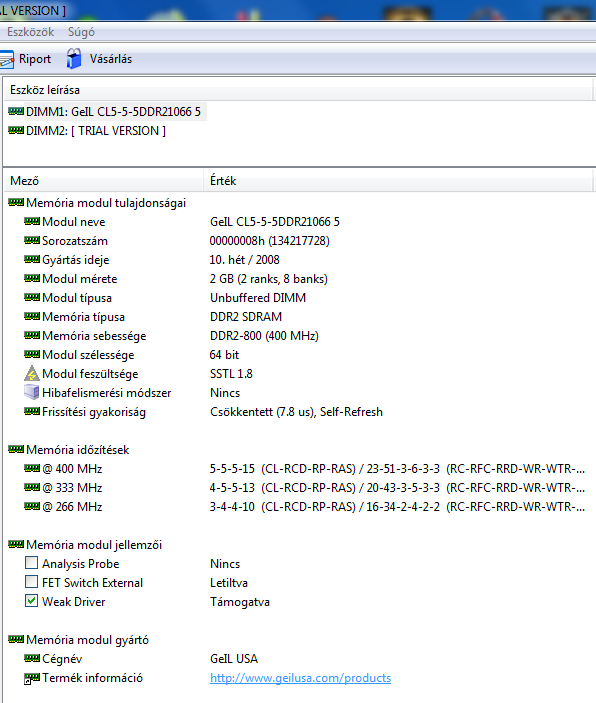
Task: Select the Memória modul gyártó group
Action: (x=87, y=640)
